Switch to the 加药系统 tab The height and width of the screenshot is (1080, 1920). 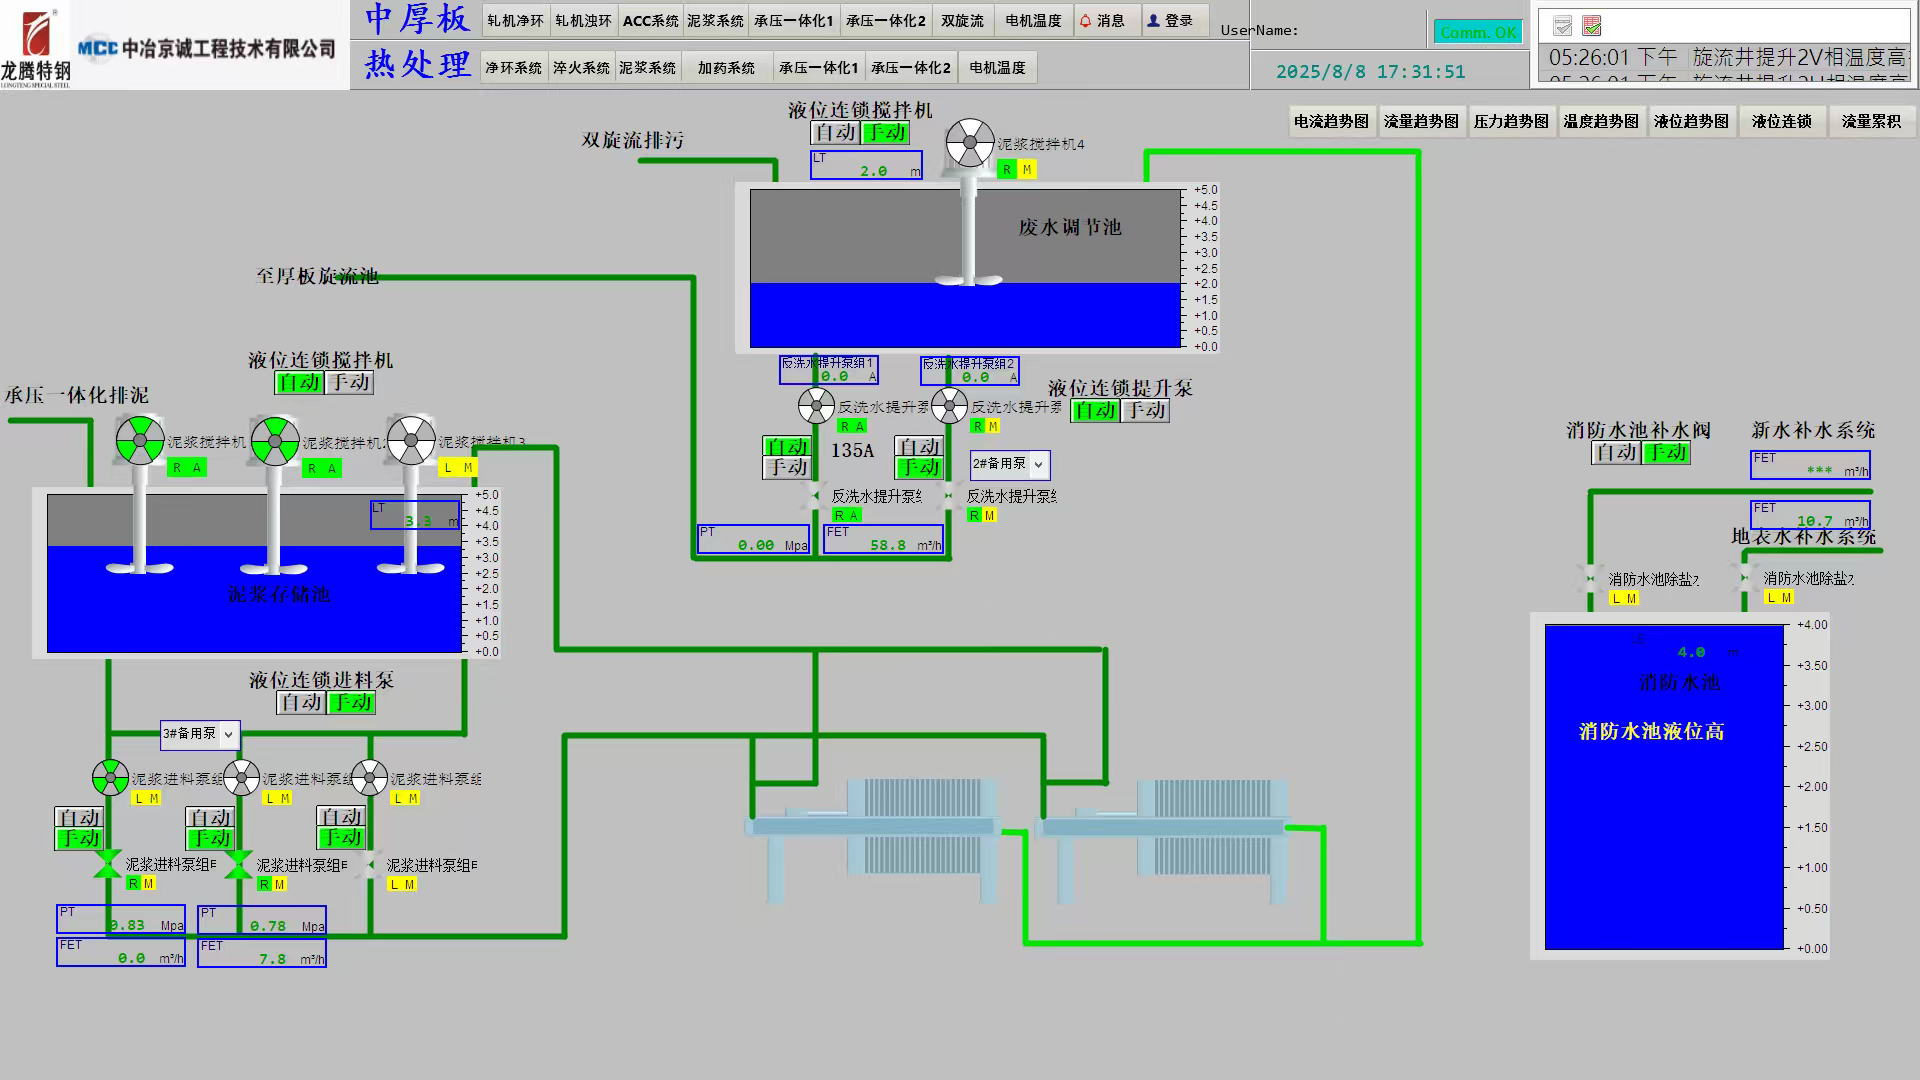(726, 67)
